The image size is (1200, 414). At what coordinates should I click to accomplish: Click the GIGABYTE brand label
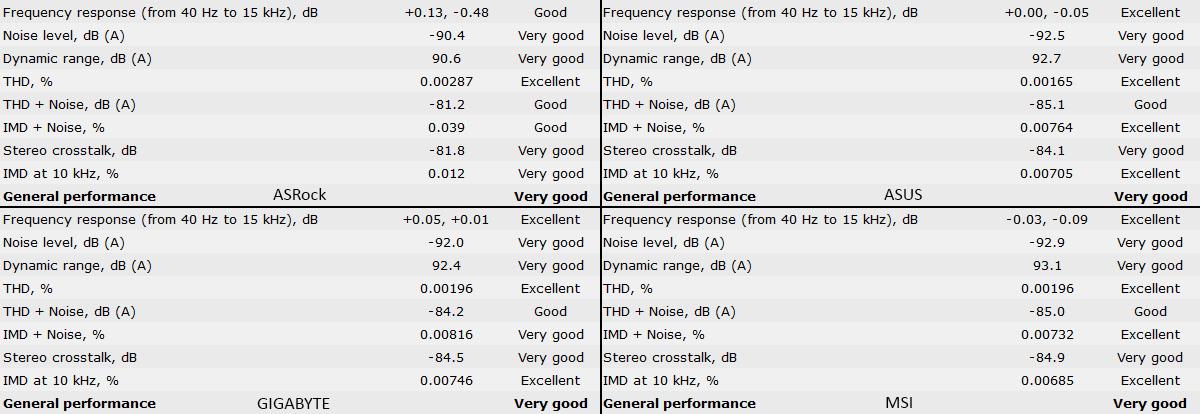(293, 403)
